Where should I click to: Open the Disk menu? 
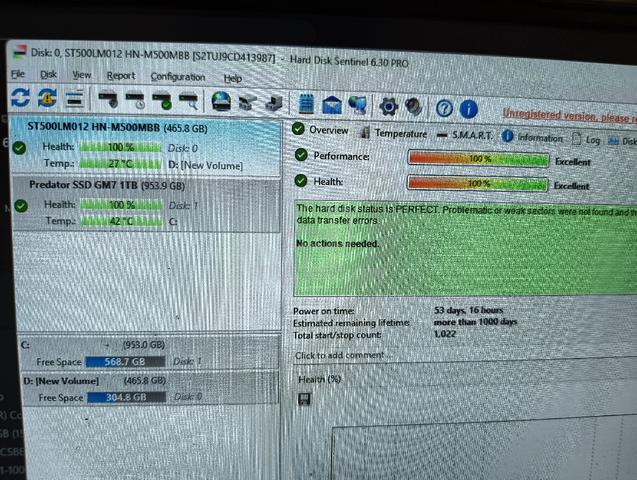(48, 74)
